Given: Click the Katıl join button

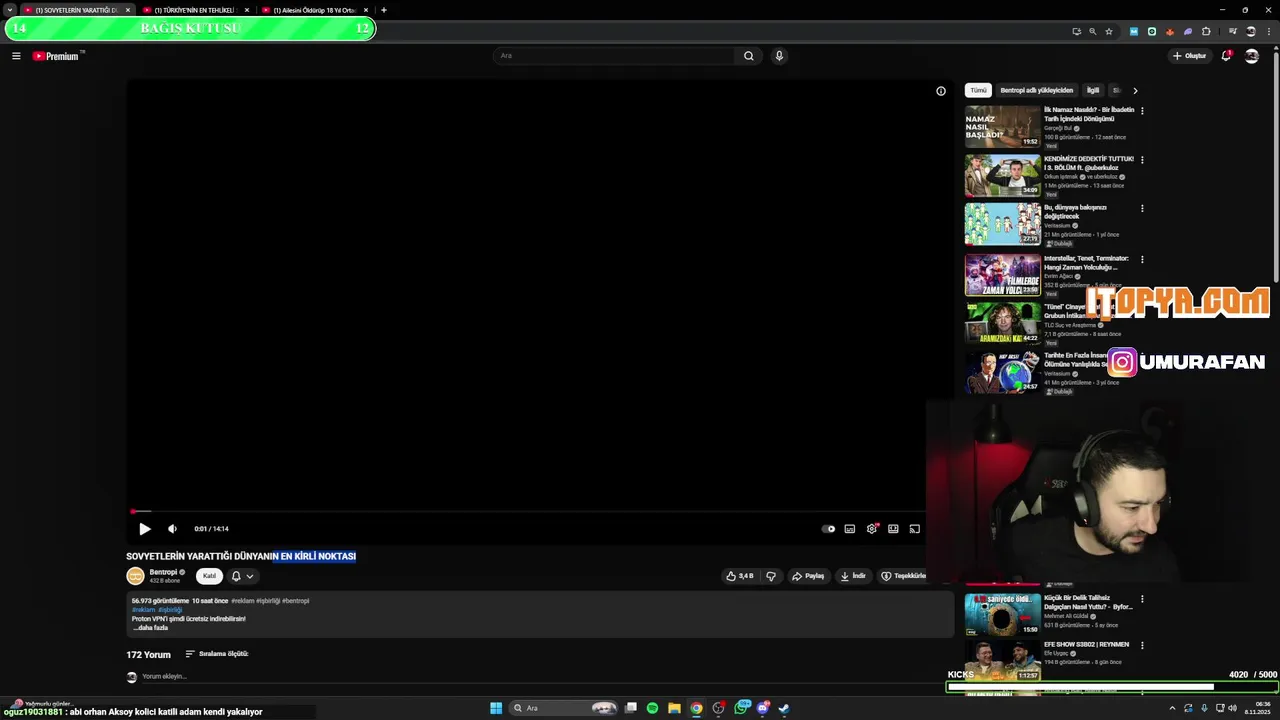Looking at the screenshot, I should point(209,576).
